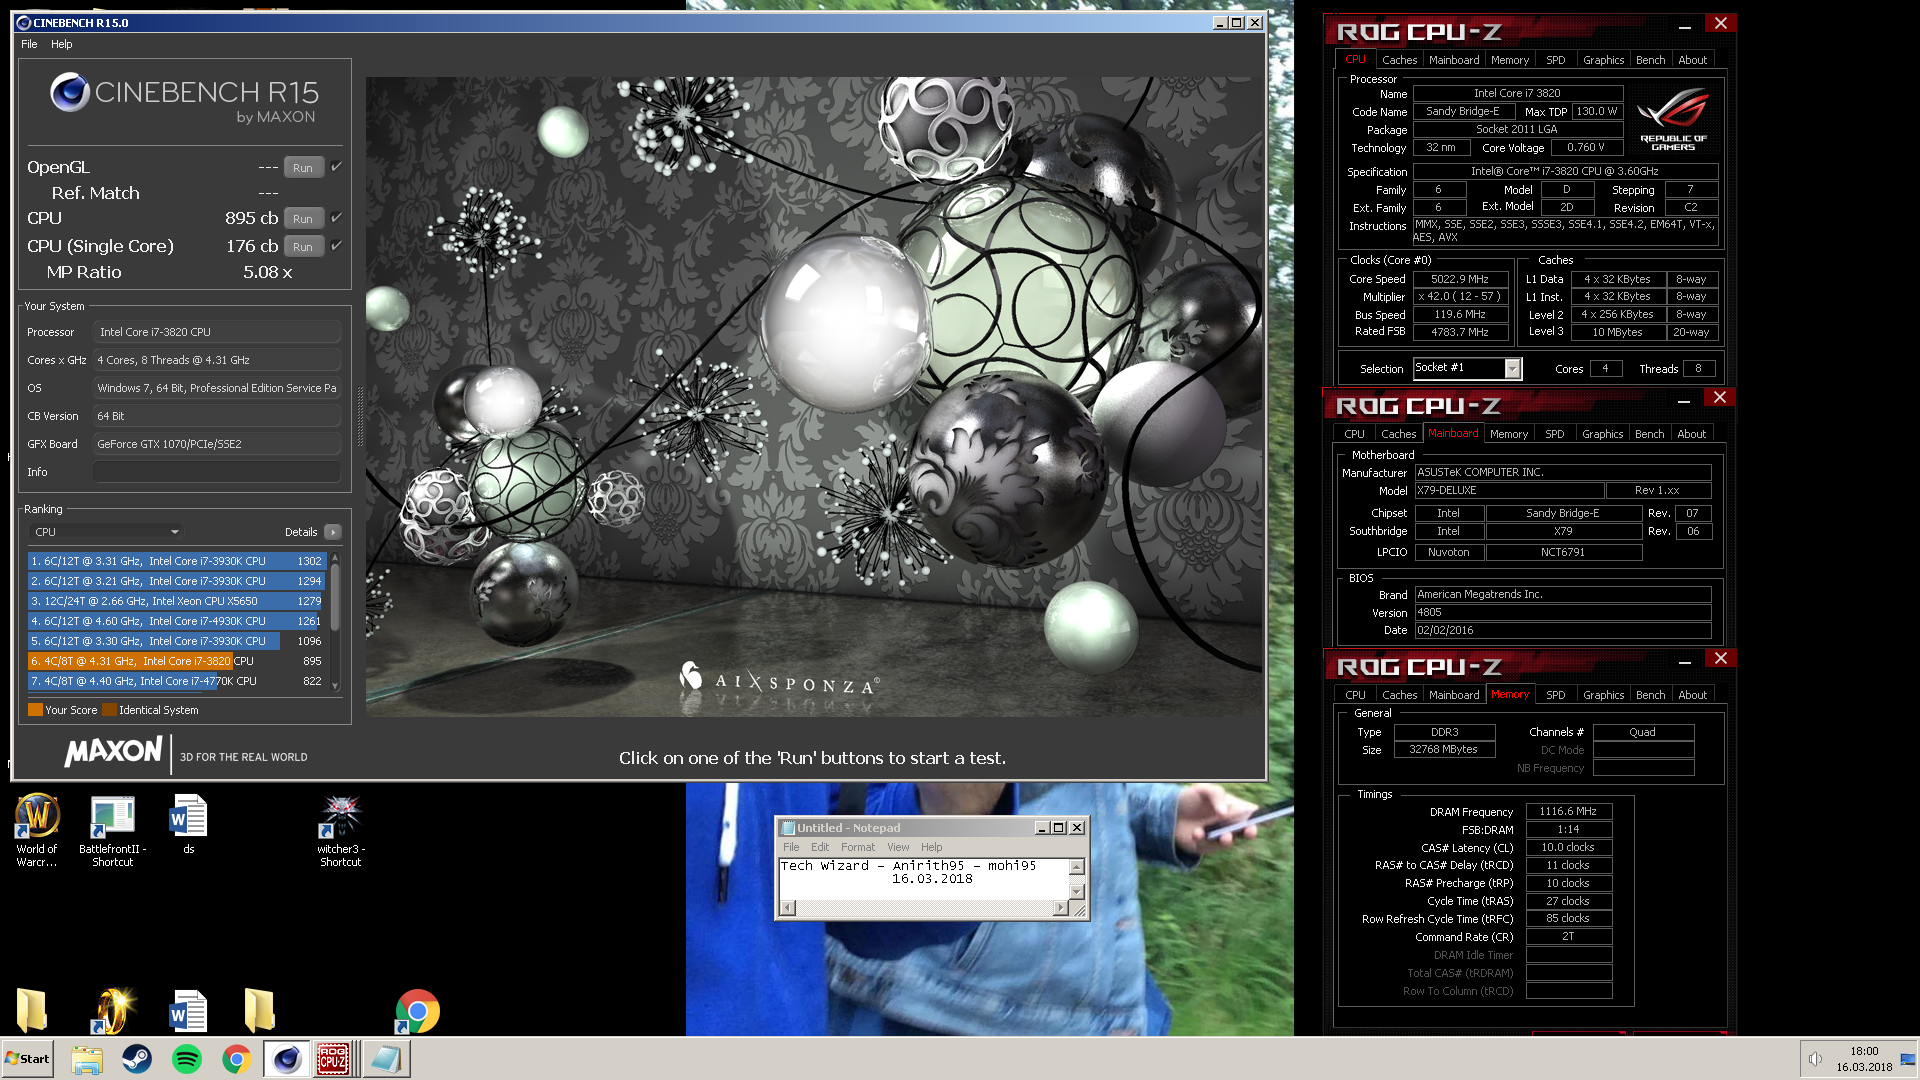Select ranking row 1 i7-3930K 1302
1920x1080 pixels.
[176, 561]
